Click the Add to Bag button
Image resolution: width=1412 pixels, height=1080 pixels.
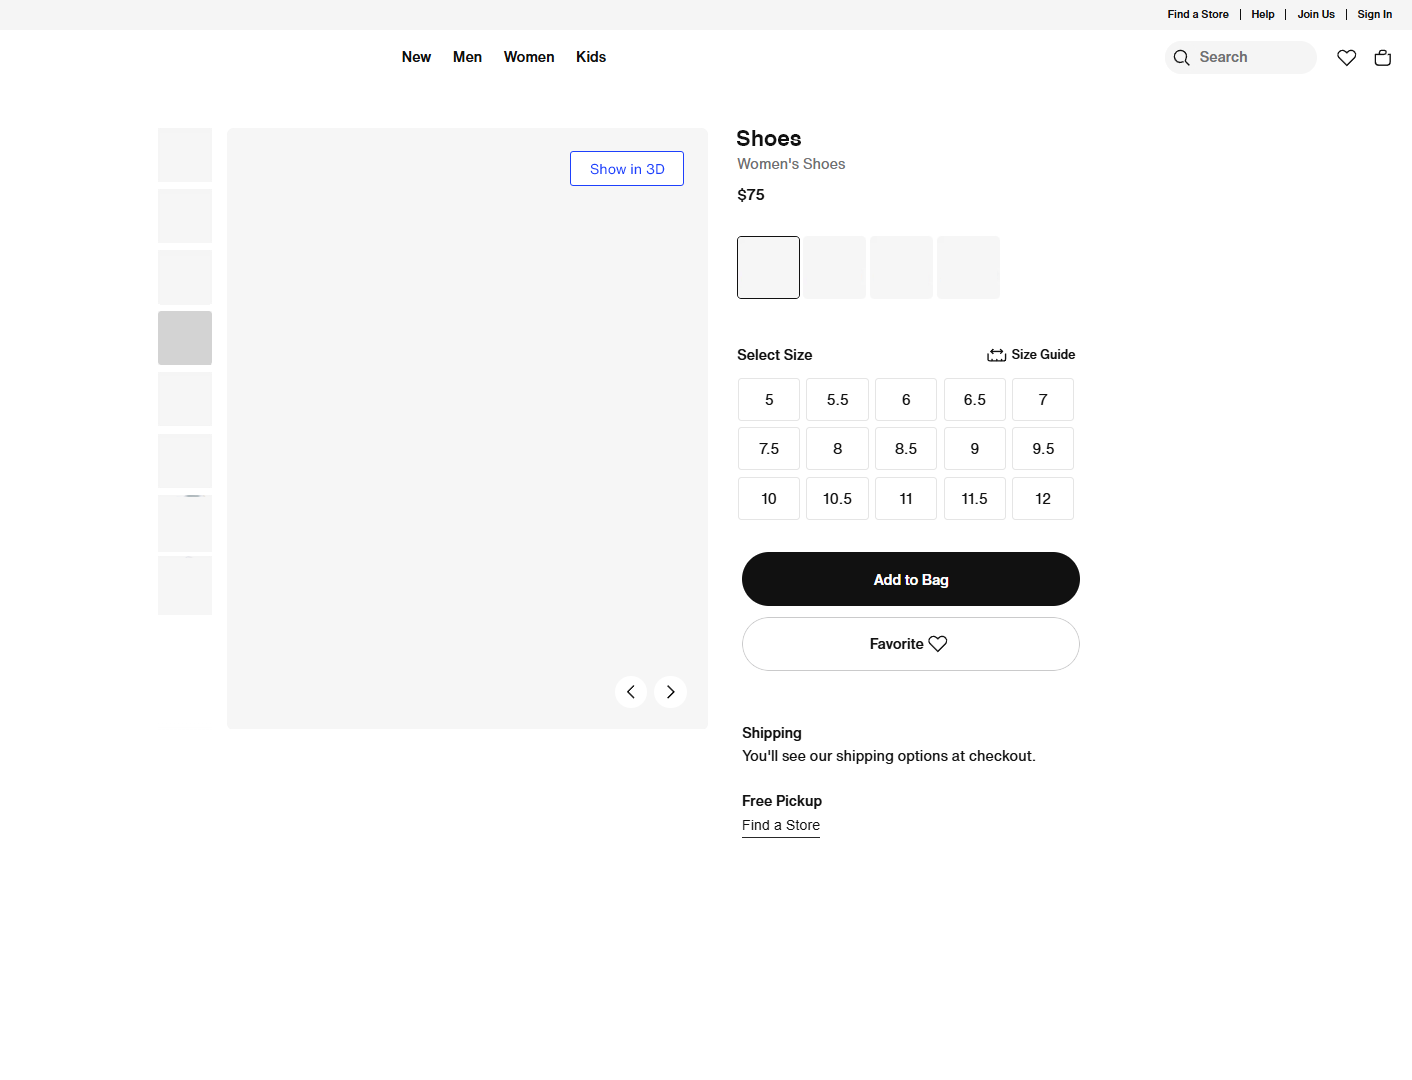(x=910, y=579)
